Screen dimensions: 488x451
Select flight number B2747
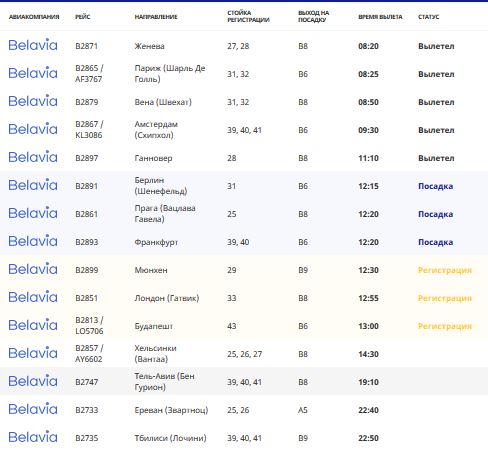click(87, 382)
